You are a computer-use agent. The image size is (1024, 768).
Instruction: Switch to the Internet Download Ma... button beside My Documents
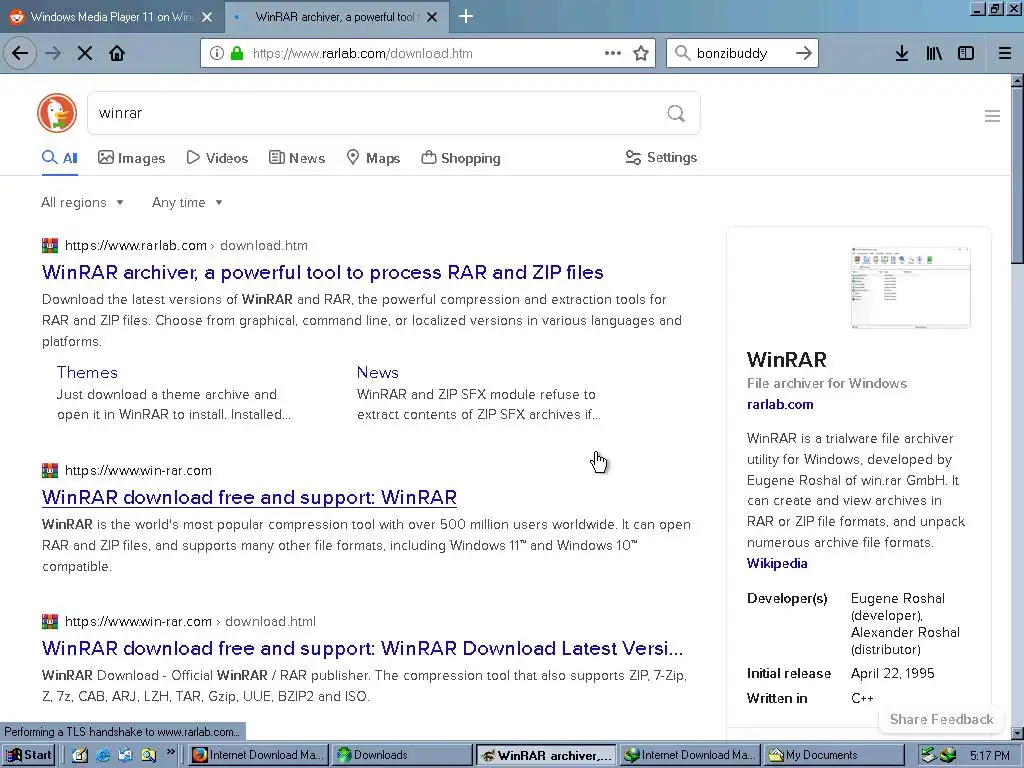pyautogui.click(x=689, y=755)
